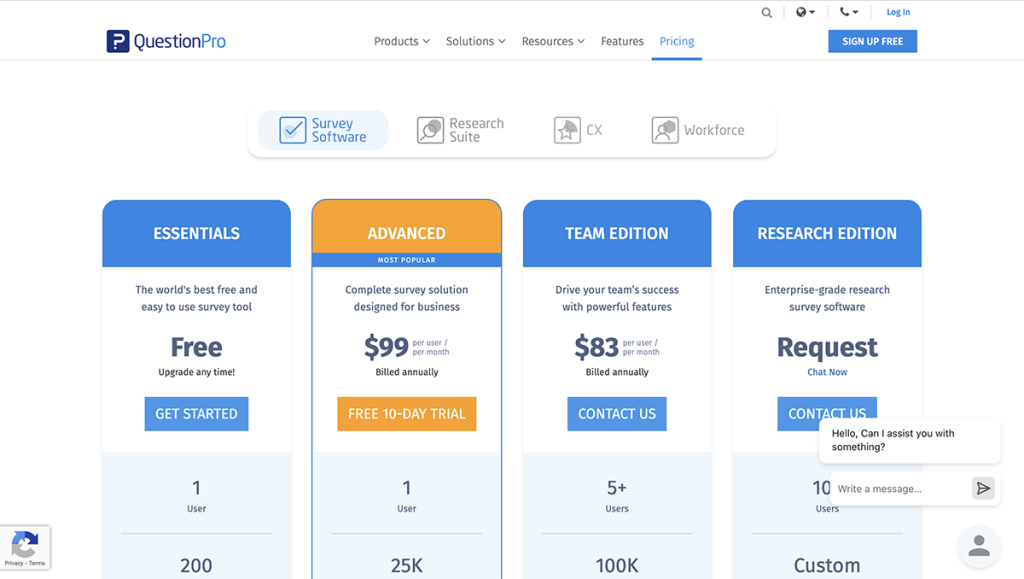The image size is (1024, 579).
Task: Open the search icon in the header
Action: pyautogui.click(x=766, y=12)
